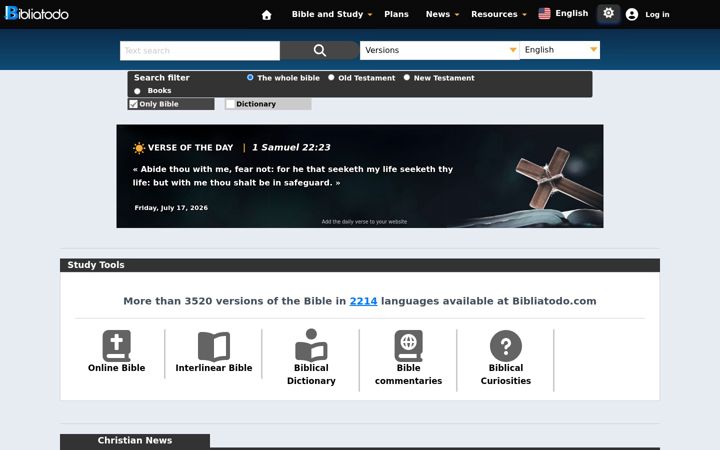
Task: Open the Bibliatodo logo homepage
Action: click(37, 13)
